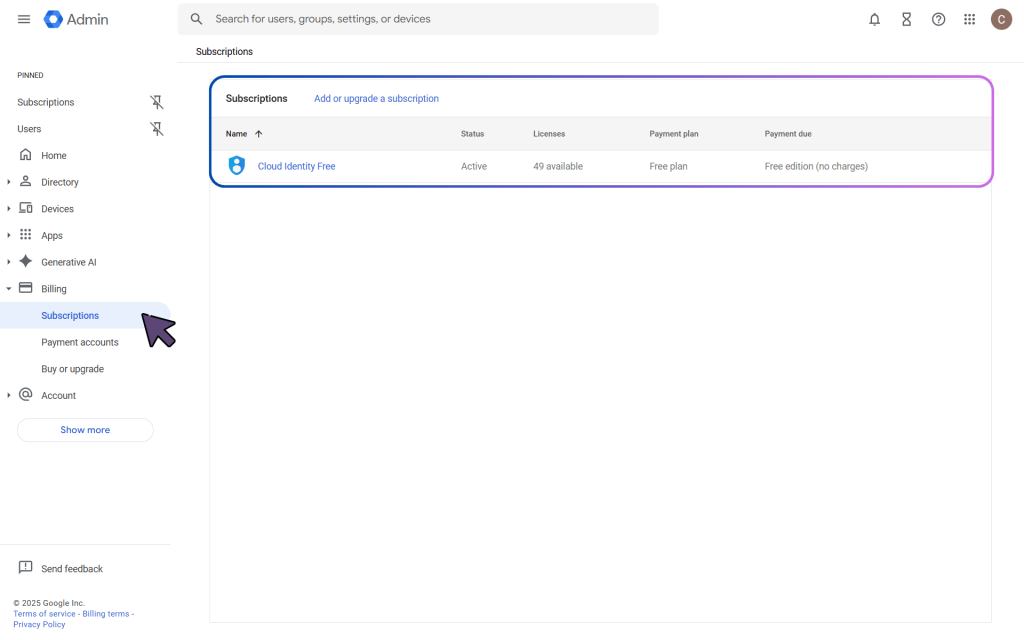1024x640 pixels.
Task: Click Free edition (no charges) cell
Action: pos(816,167)
